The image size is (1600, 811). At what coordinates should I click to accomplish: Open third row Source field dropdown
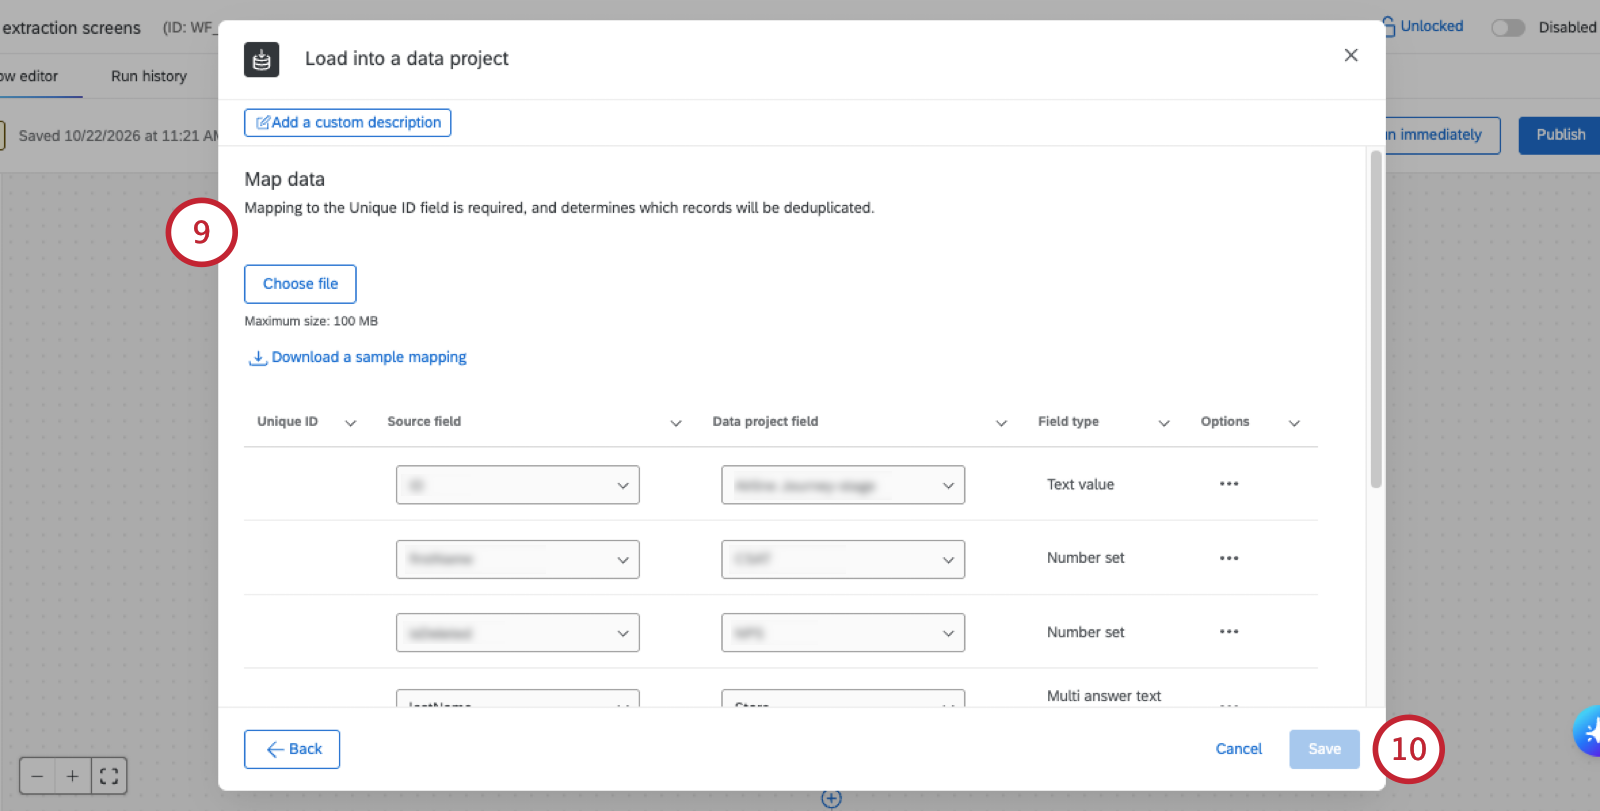(518, 633)
